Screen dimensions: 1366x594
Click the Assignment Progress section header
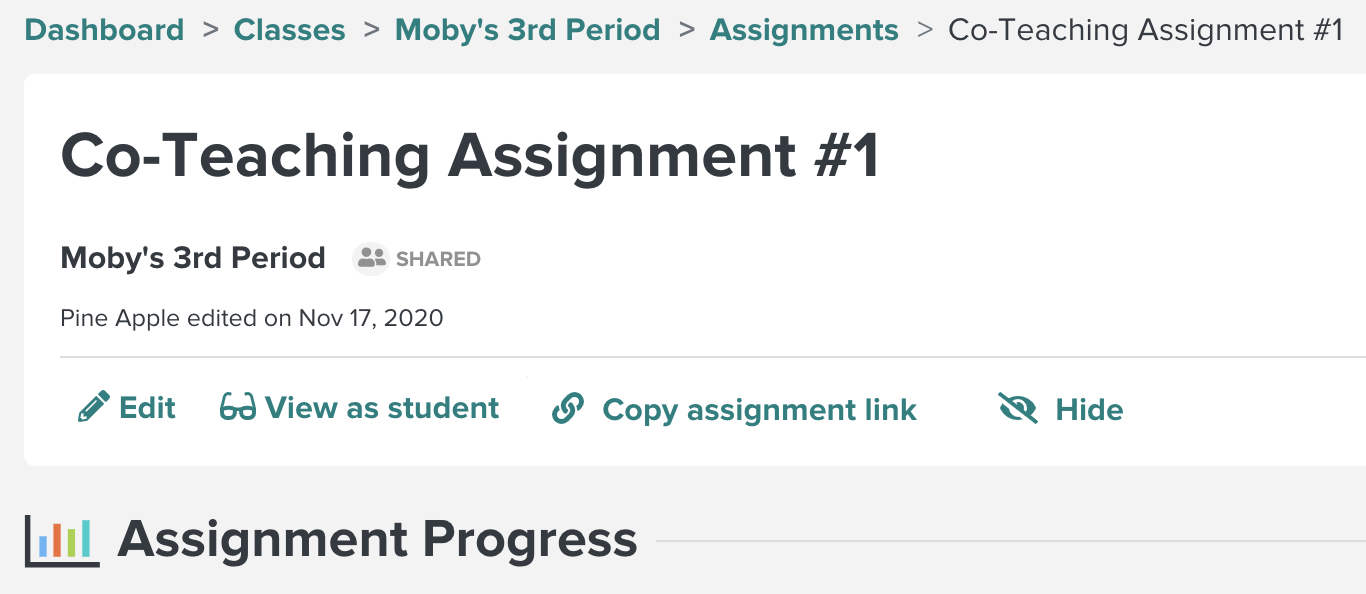pyautogui.click(x=377, y=538)
